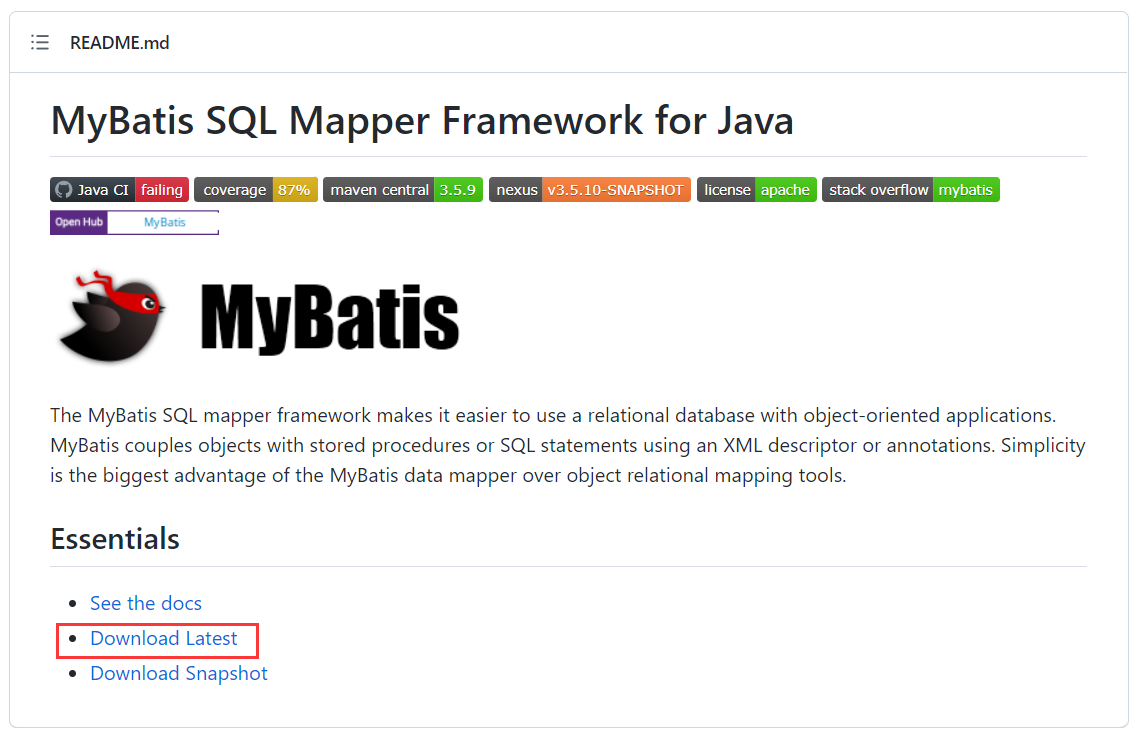The width and height of the screenshot is (1146, 739).
Task: Click the maven central 3.5.9 badge
Action: [403, 190]
